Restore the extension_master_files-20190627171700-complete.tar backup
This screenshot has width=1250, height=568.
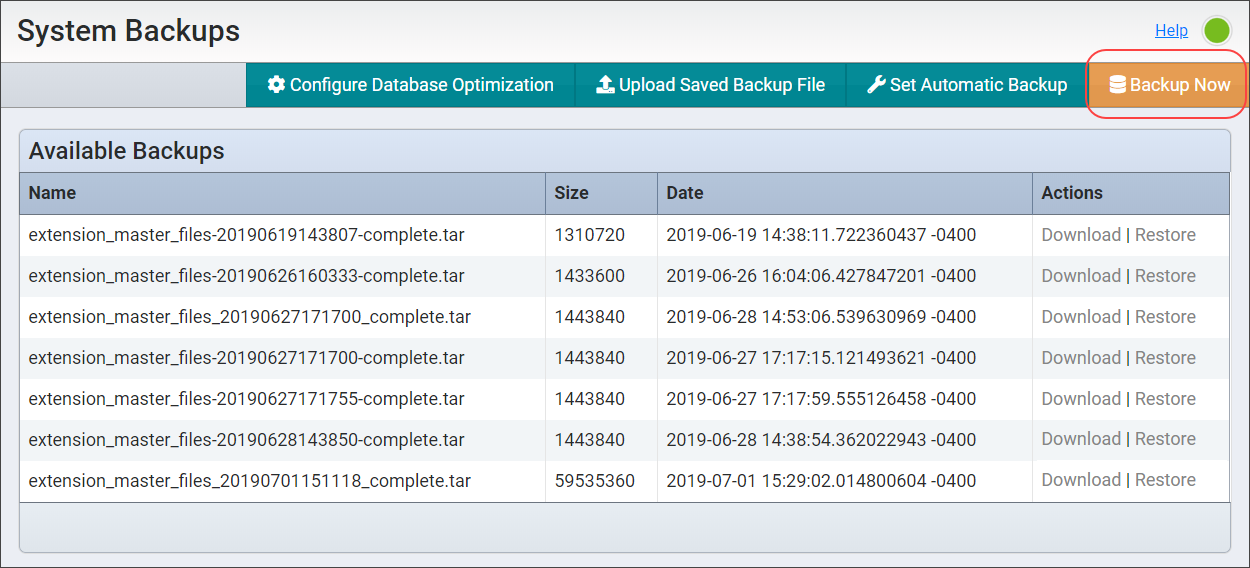pyautogui.click(x=1165, y=358)
